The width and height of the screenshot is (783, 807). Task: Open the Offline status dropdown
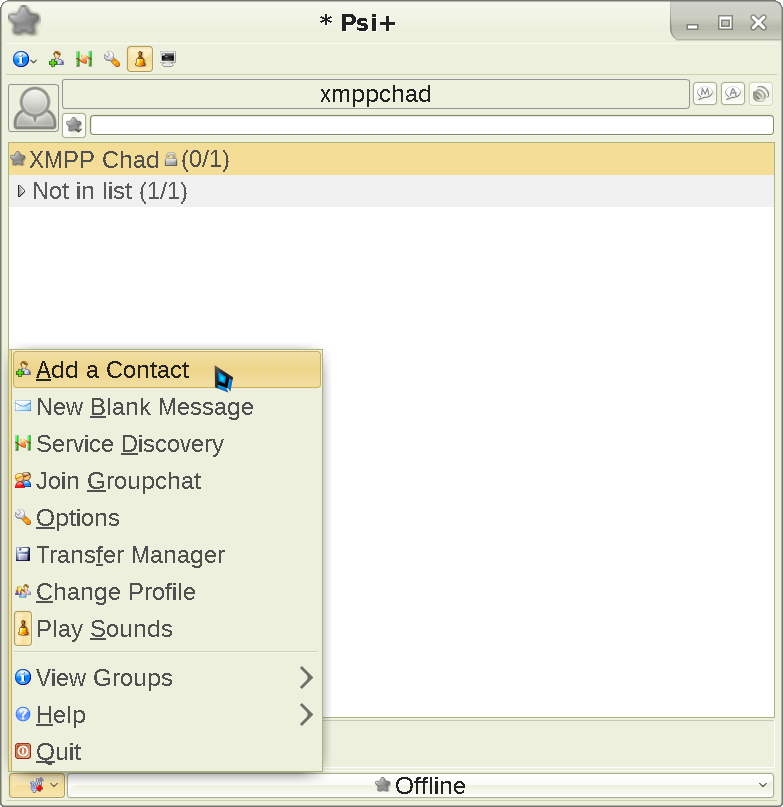(420, 786)
